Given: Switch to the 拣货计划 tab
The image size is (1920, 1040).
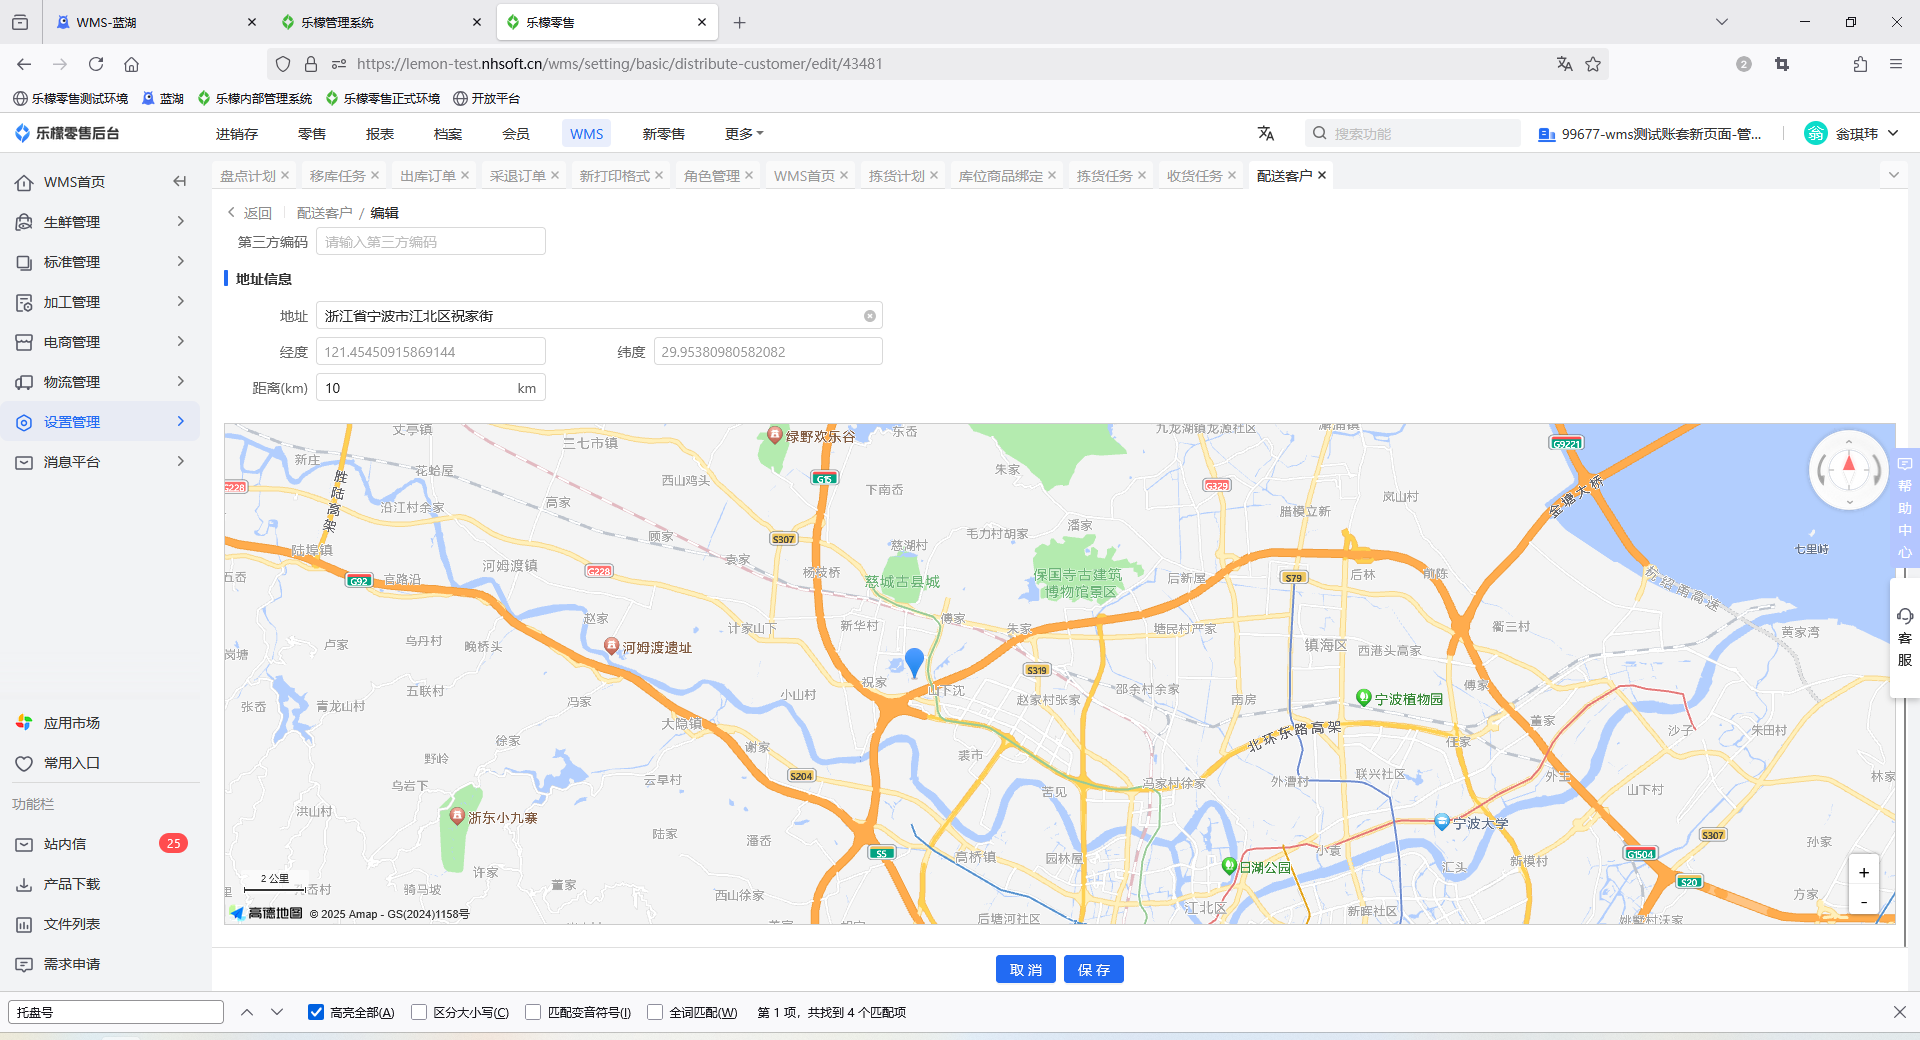Looking at the screenshot, I should click(x=897, y=176).
